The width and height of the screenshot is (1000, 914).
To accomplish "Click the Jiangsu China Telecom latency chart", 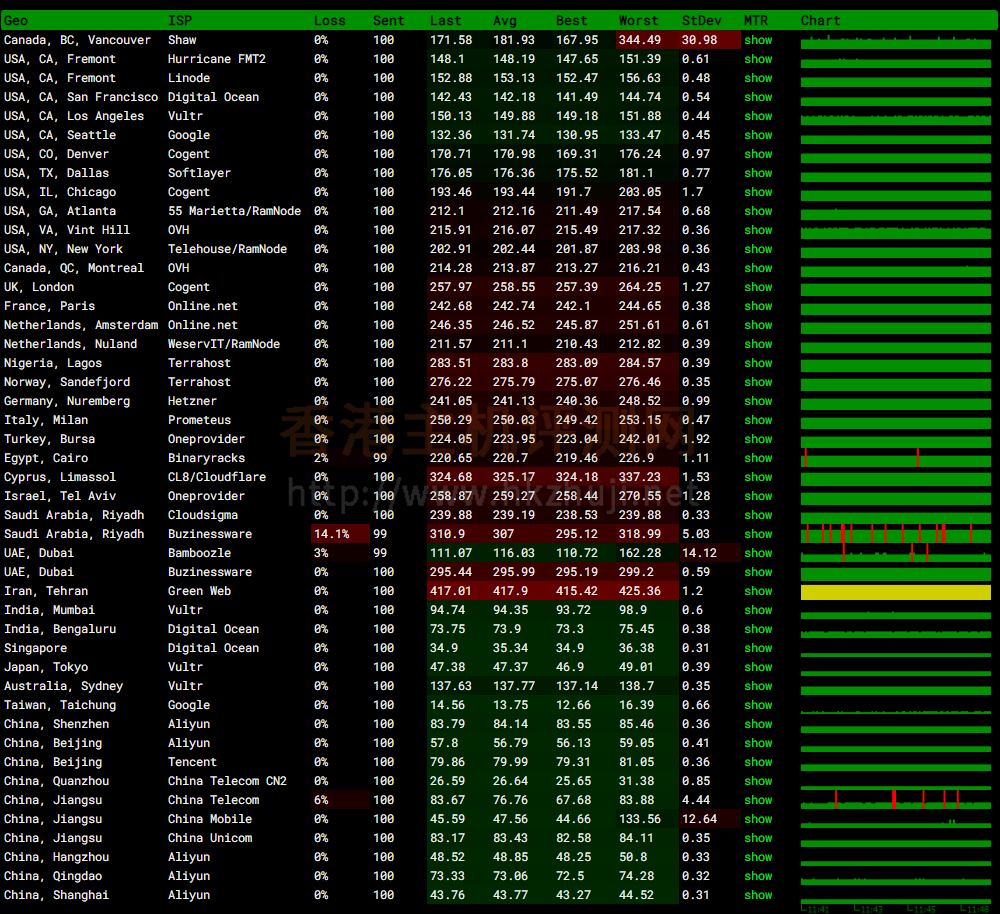I will click(x=895, y=800).
